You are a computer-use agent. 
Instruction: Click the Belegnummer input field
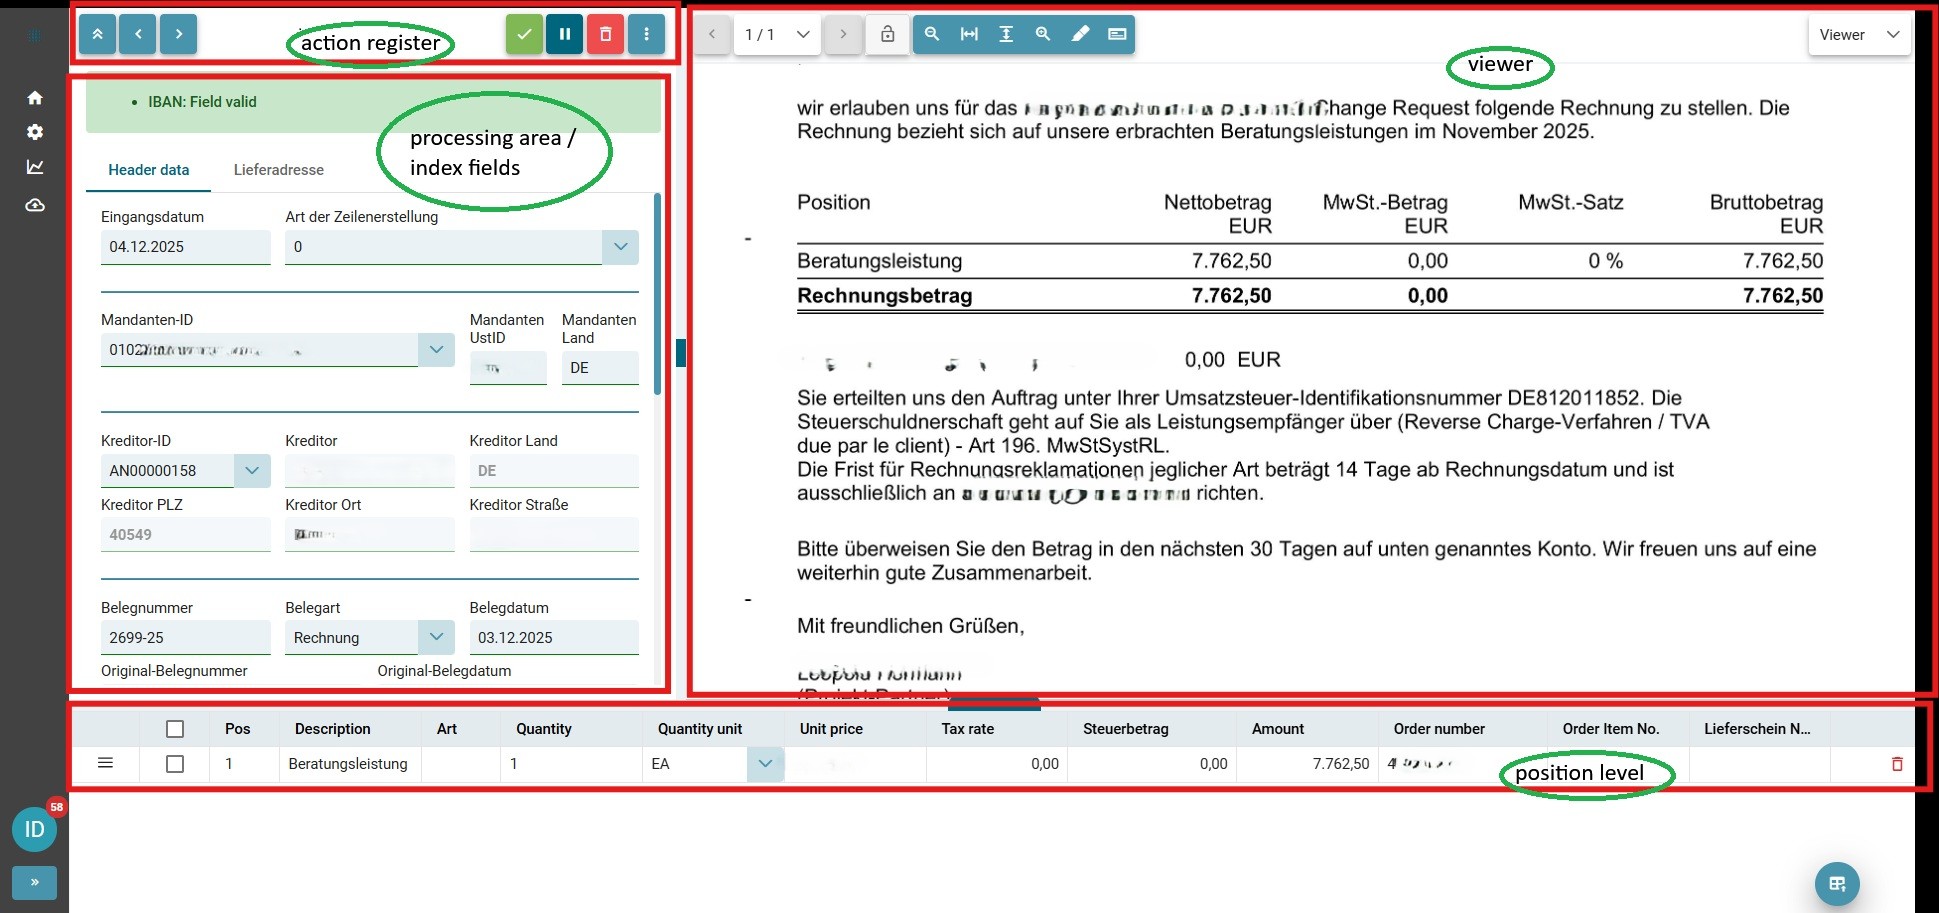[x=185, y=637]
